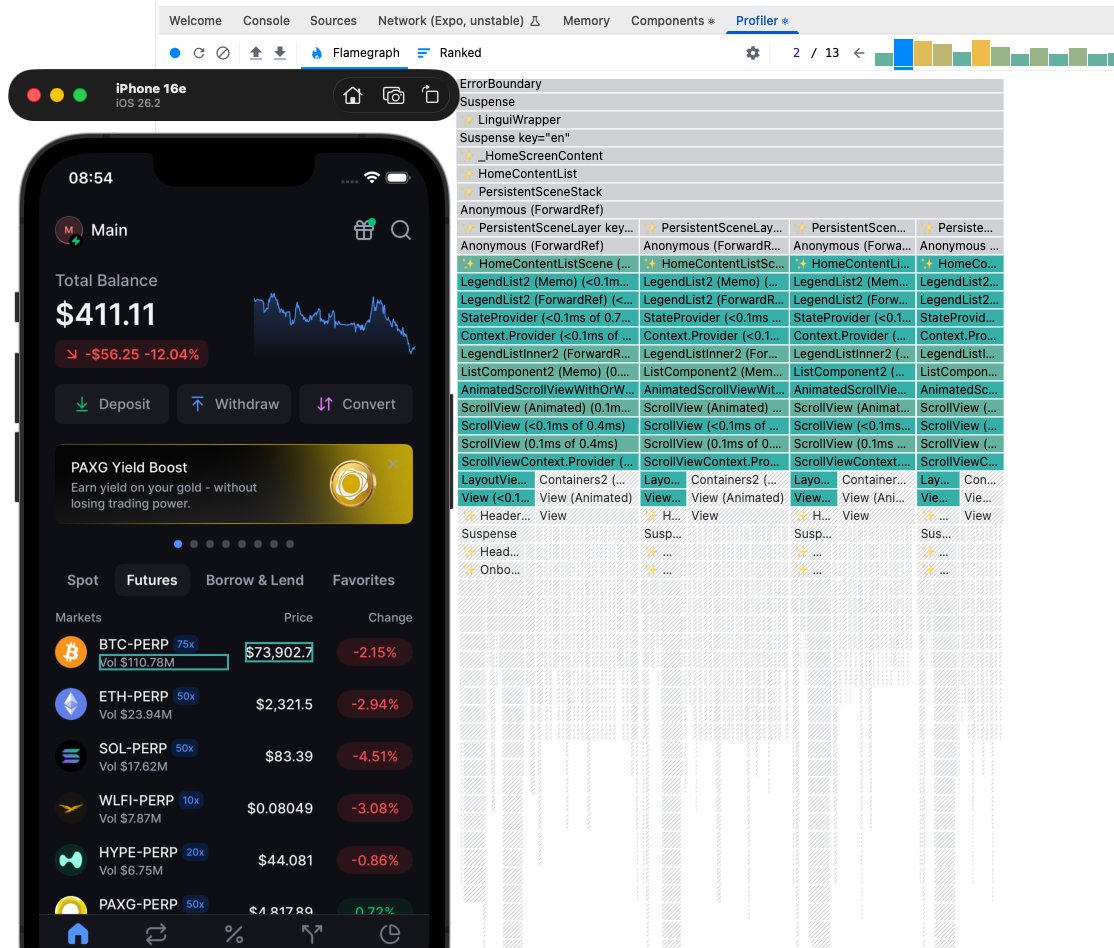
Task: Start profiling with the record button
Action: [175, 53]
